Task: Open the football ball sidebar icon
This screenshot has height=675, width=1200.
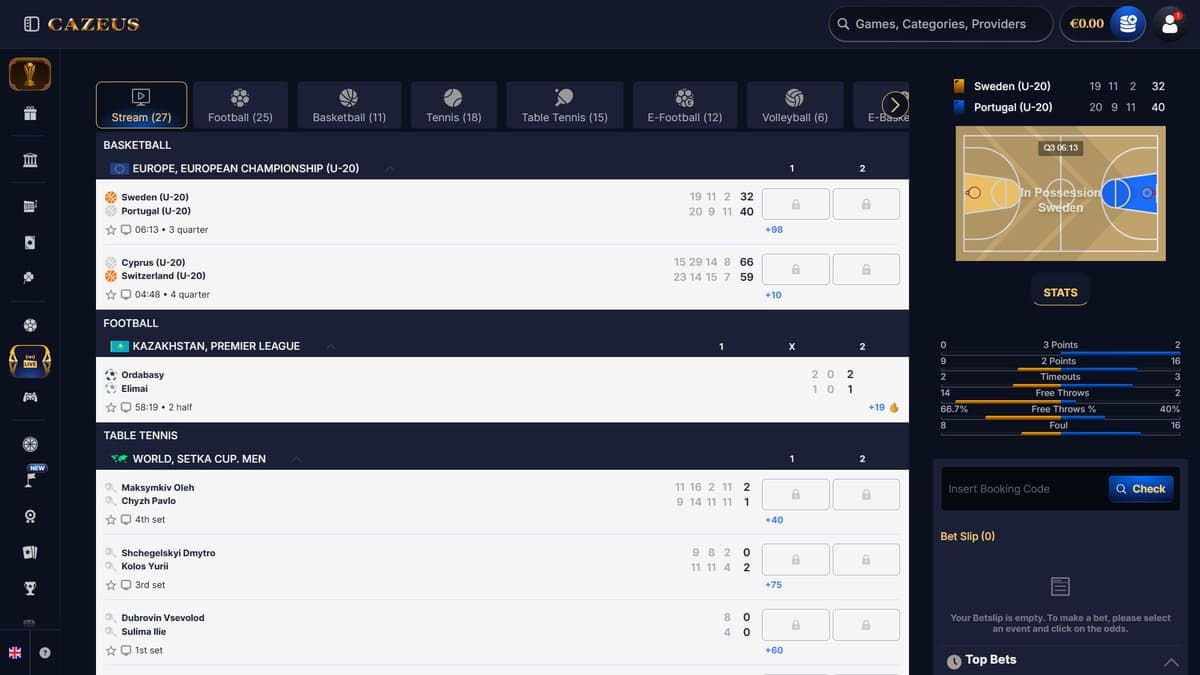Action: click(30, 325)
